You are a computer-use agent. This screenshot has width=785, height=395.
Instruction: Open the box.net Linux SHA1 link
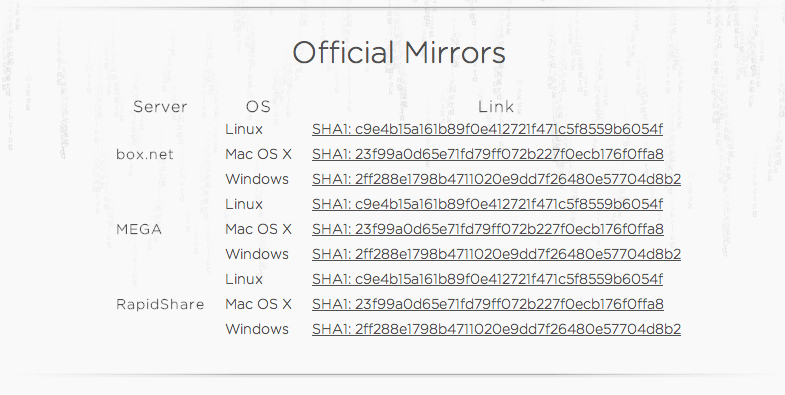point(487,129)
